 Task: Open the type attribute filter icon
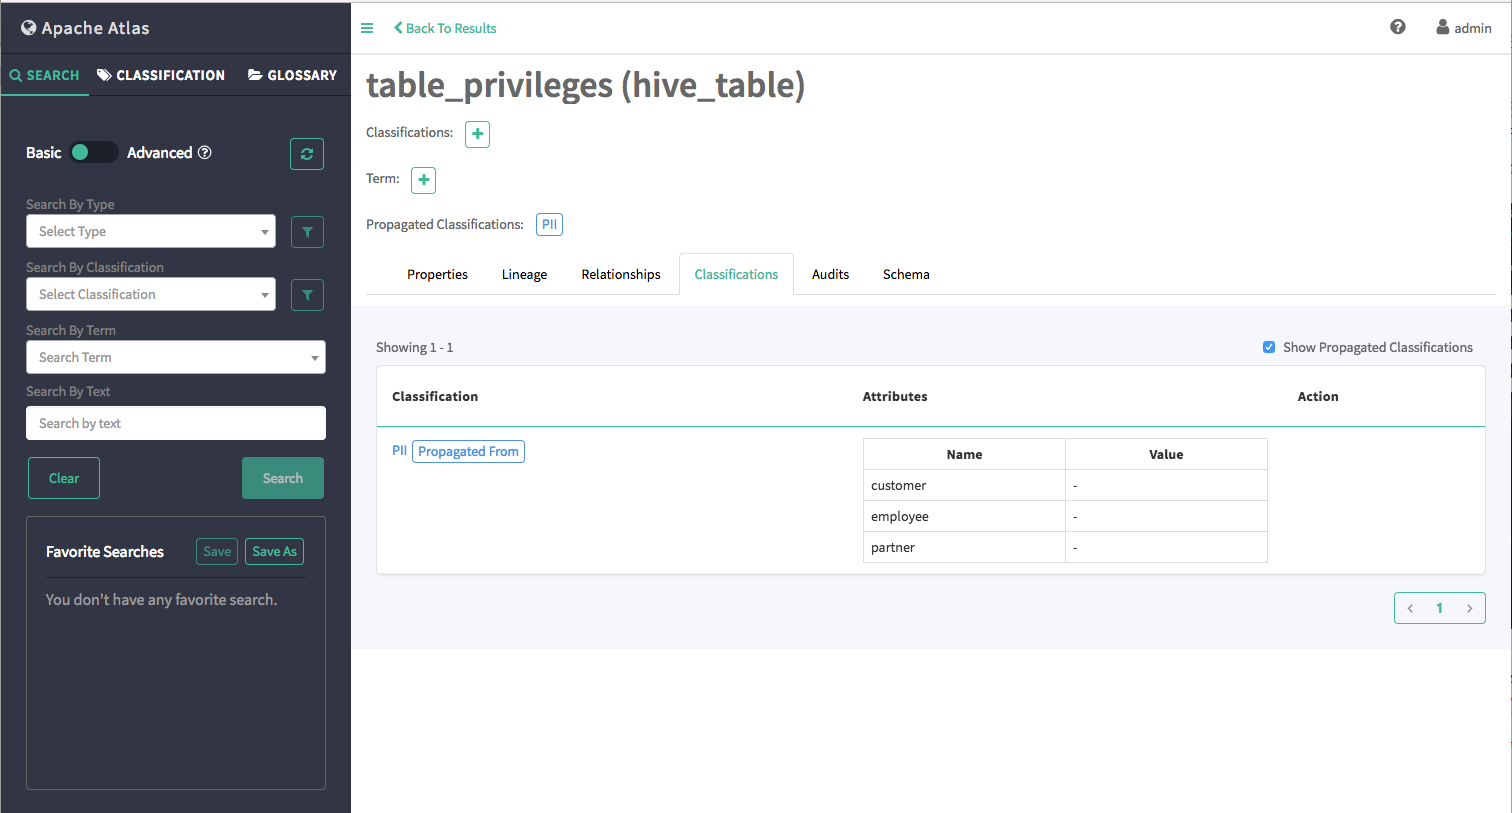(x=307, y=232)
